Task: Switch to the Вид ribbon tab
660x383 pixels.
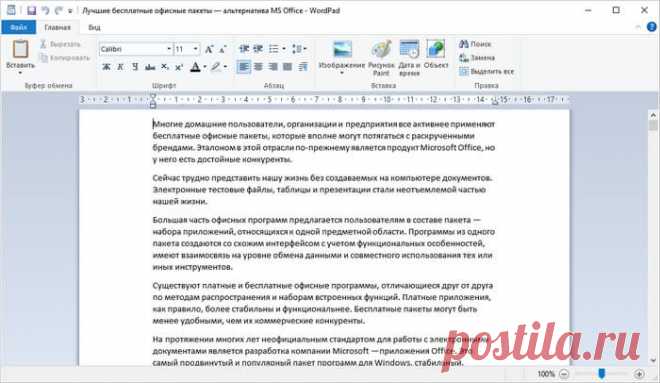Action: point(94,27)
